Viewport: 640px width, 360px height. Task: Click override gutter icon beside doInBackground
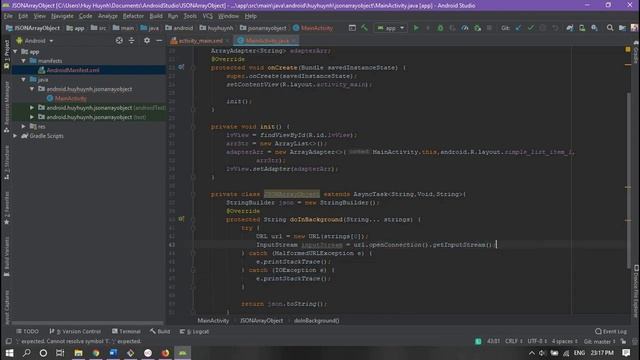pos(181,219)
